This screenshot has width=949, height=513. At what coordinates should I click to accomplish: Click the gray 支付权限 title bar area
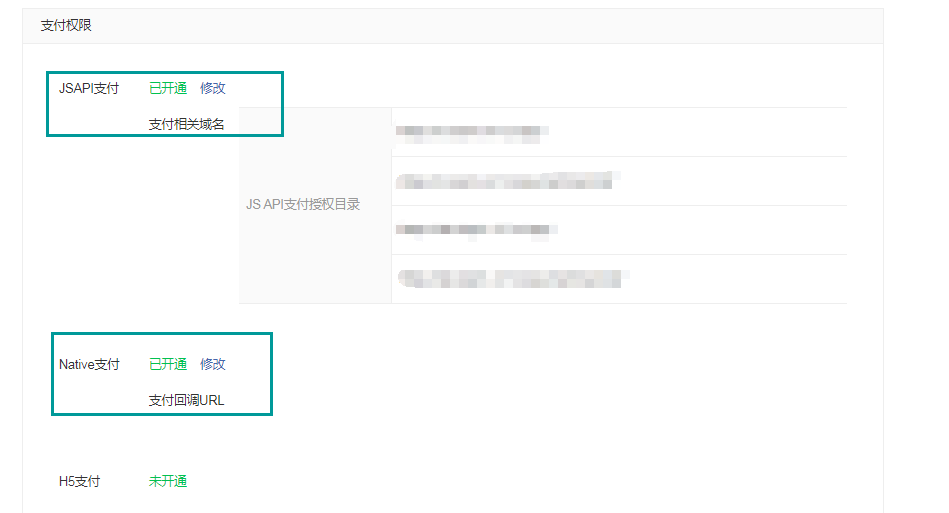[453, 26]
